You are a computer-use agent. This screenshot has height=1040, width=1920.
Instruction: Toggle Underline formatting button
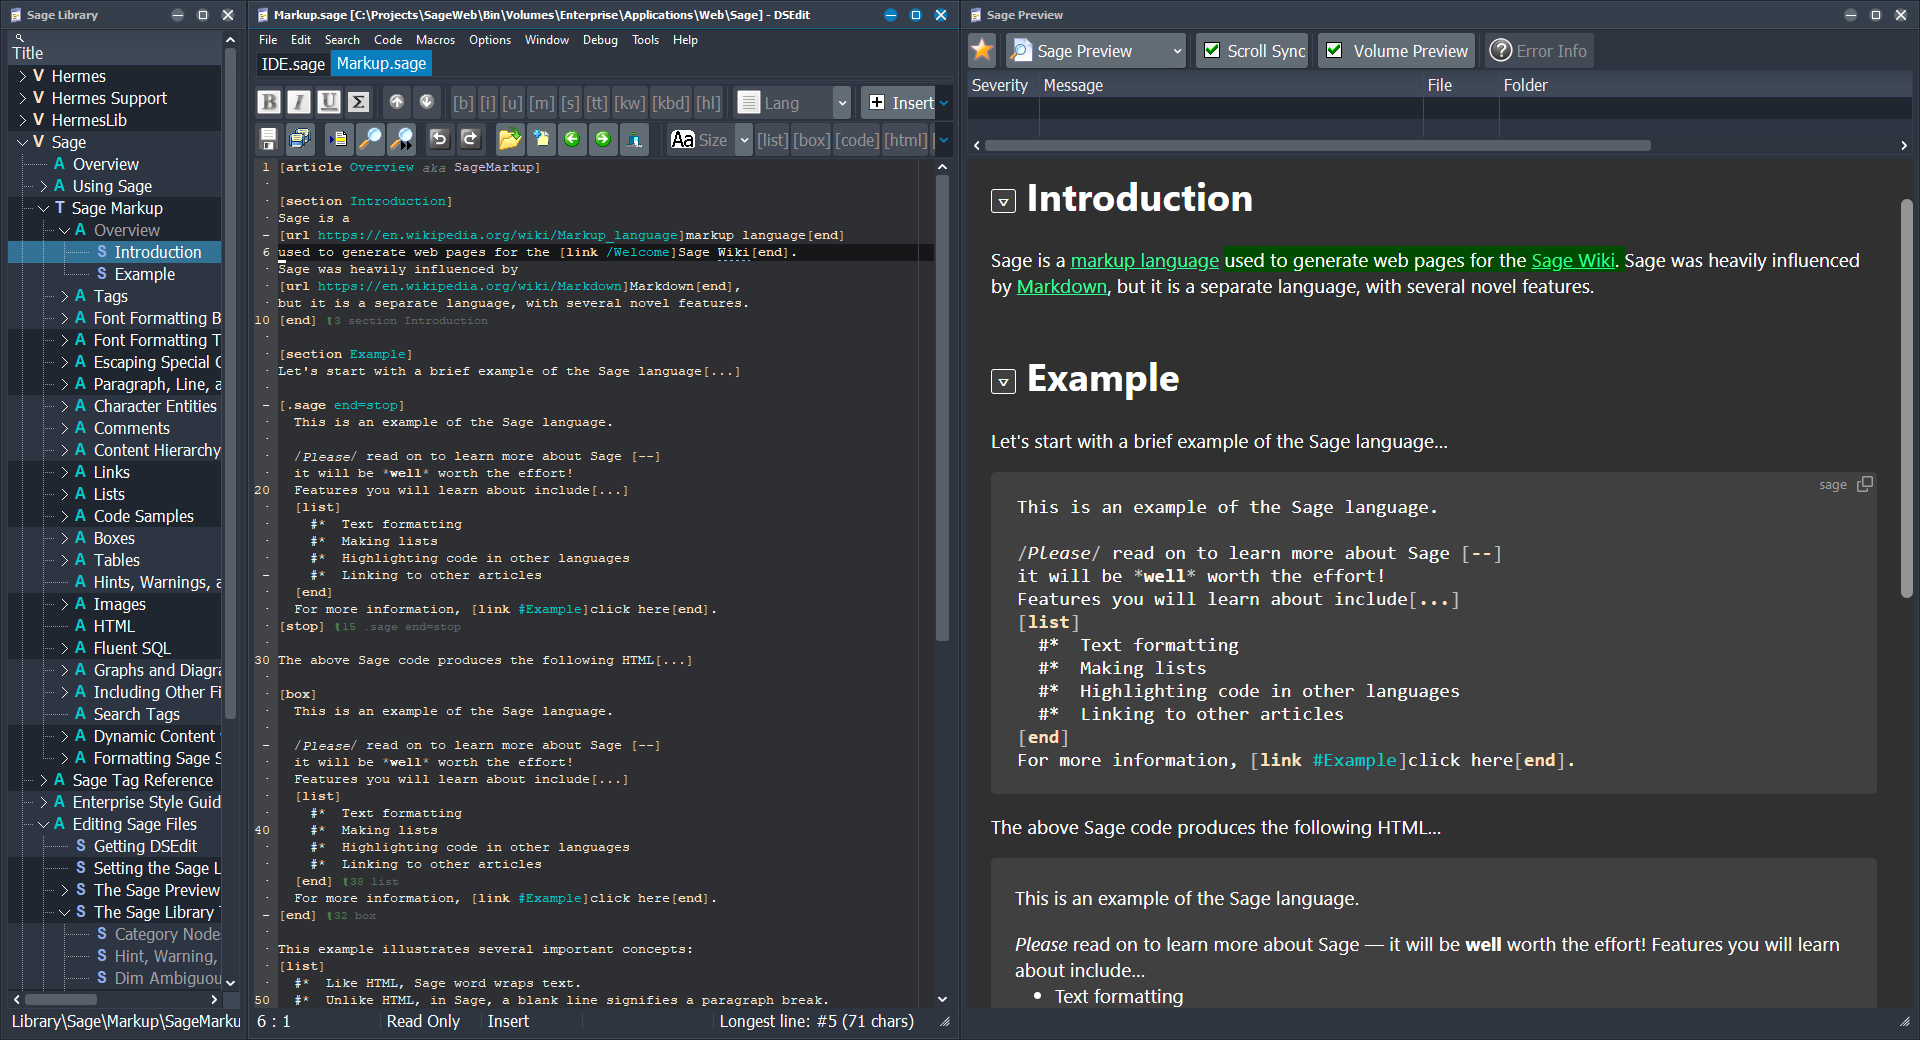(x=329, y=102)
